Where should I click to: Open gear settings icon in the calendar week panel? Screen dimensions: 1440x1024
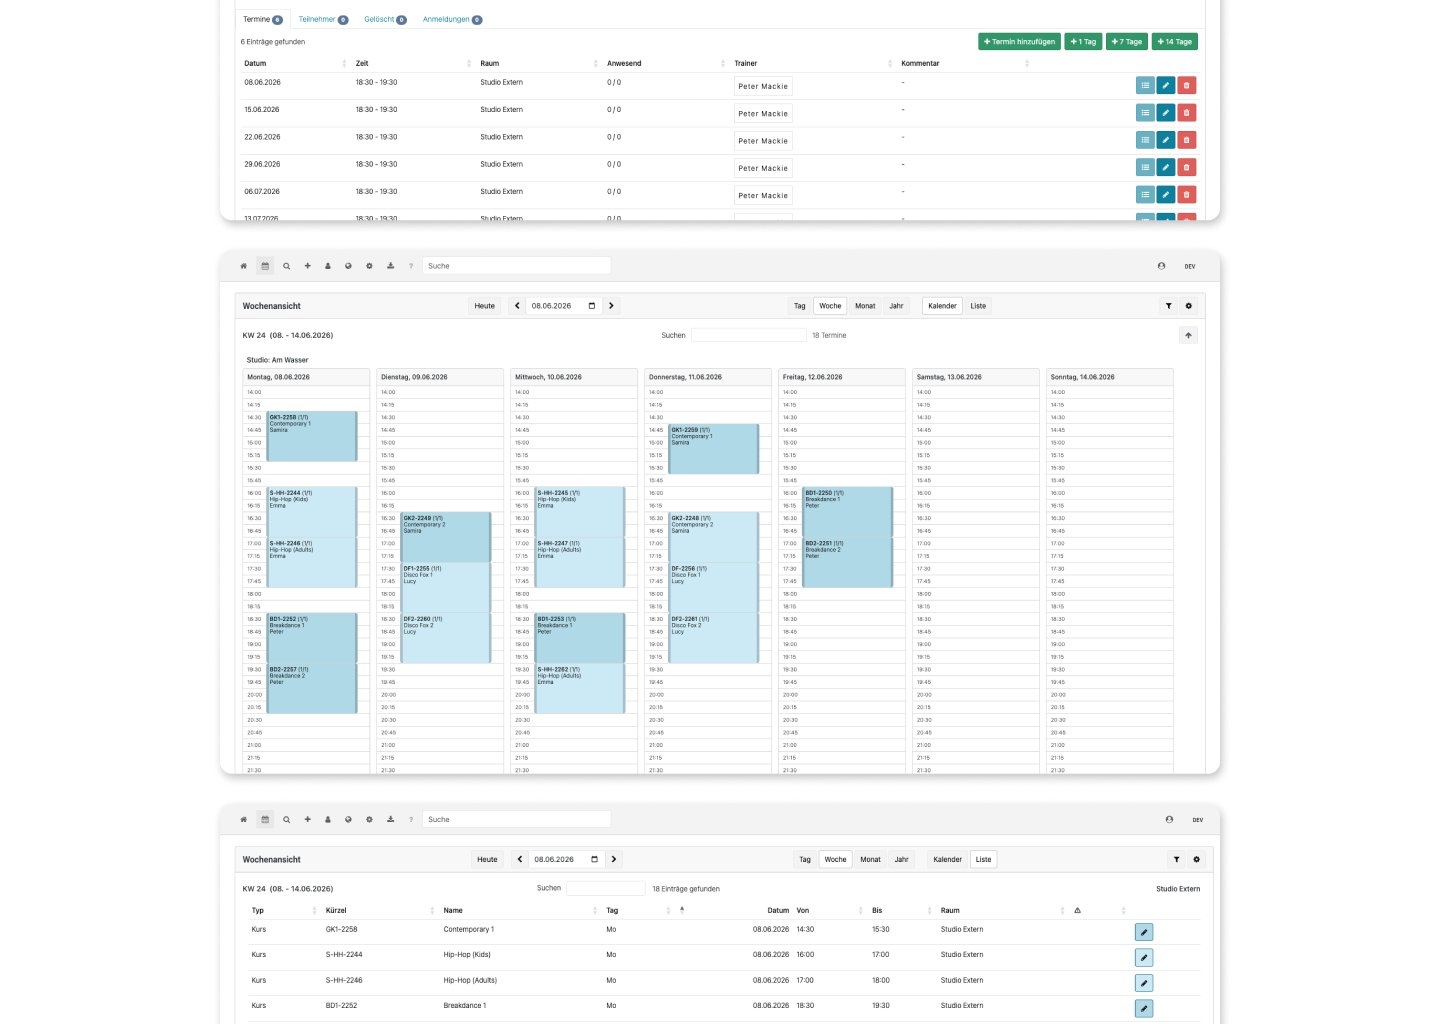tap(1189, 306)
